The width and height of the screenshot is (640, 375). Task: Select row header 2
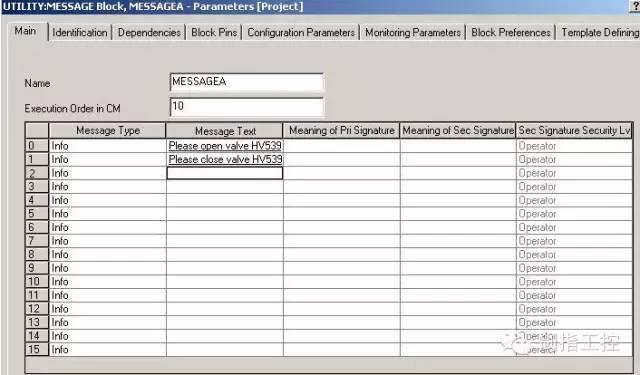coord(37,173)
